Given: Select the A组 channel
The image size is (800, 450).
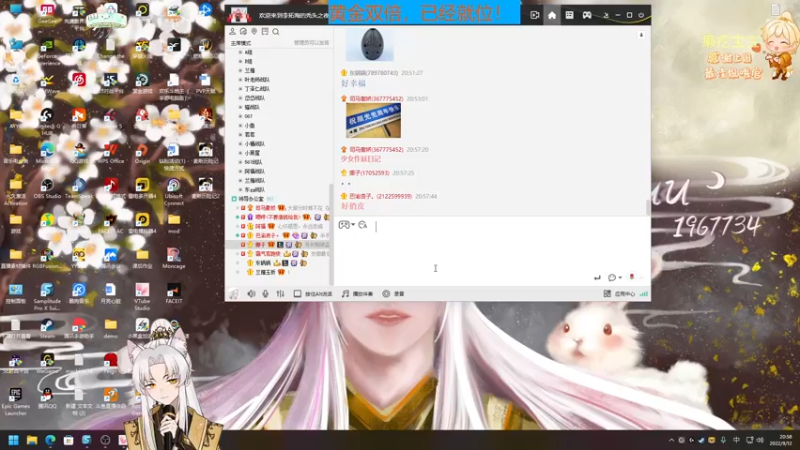Looking at the screenshot, I should [x=248, y=52].
